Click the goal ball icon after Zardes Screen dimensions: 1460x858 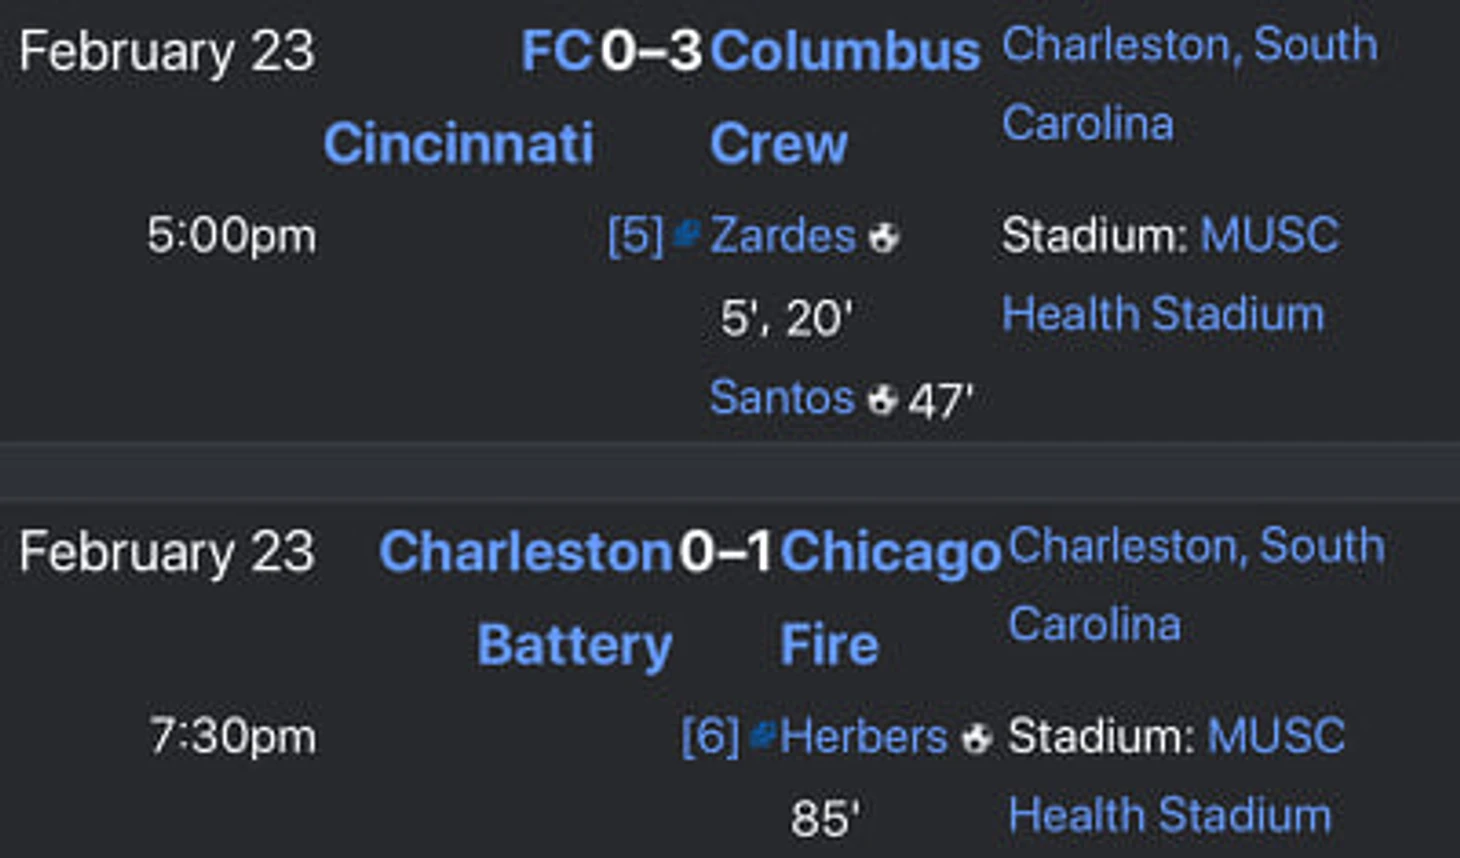(x=883, y=238)
